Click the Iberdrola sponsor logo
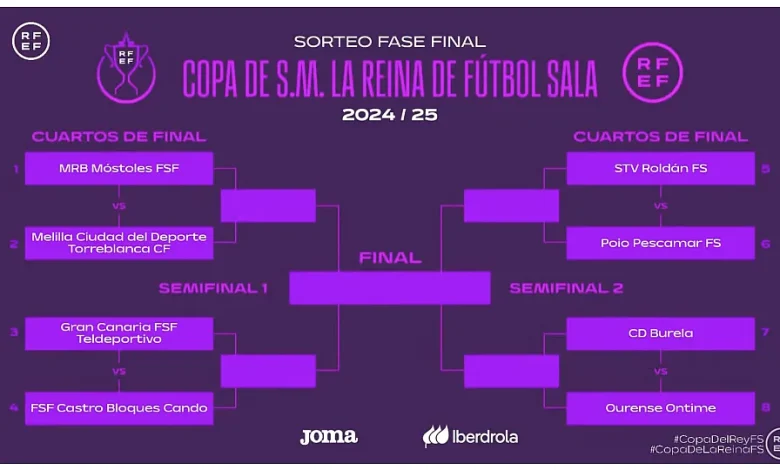The image size is (780, 470). 470,437
